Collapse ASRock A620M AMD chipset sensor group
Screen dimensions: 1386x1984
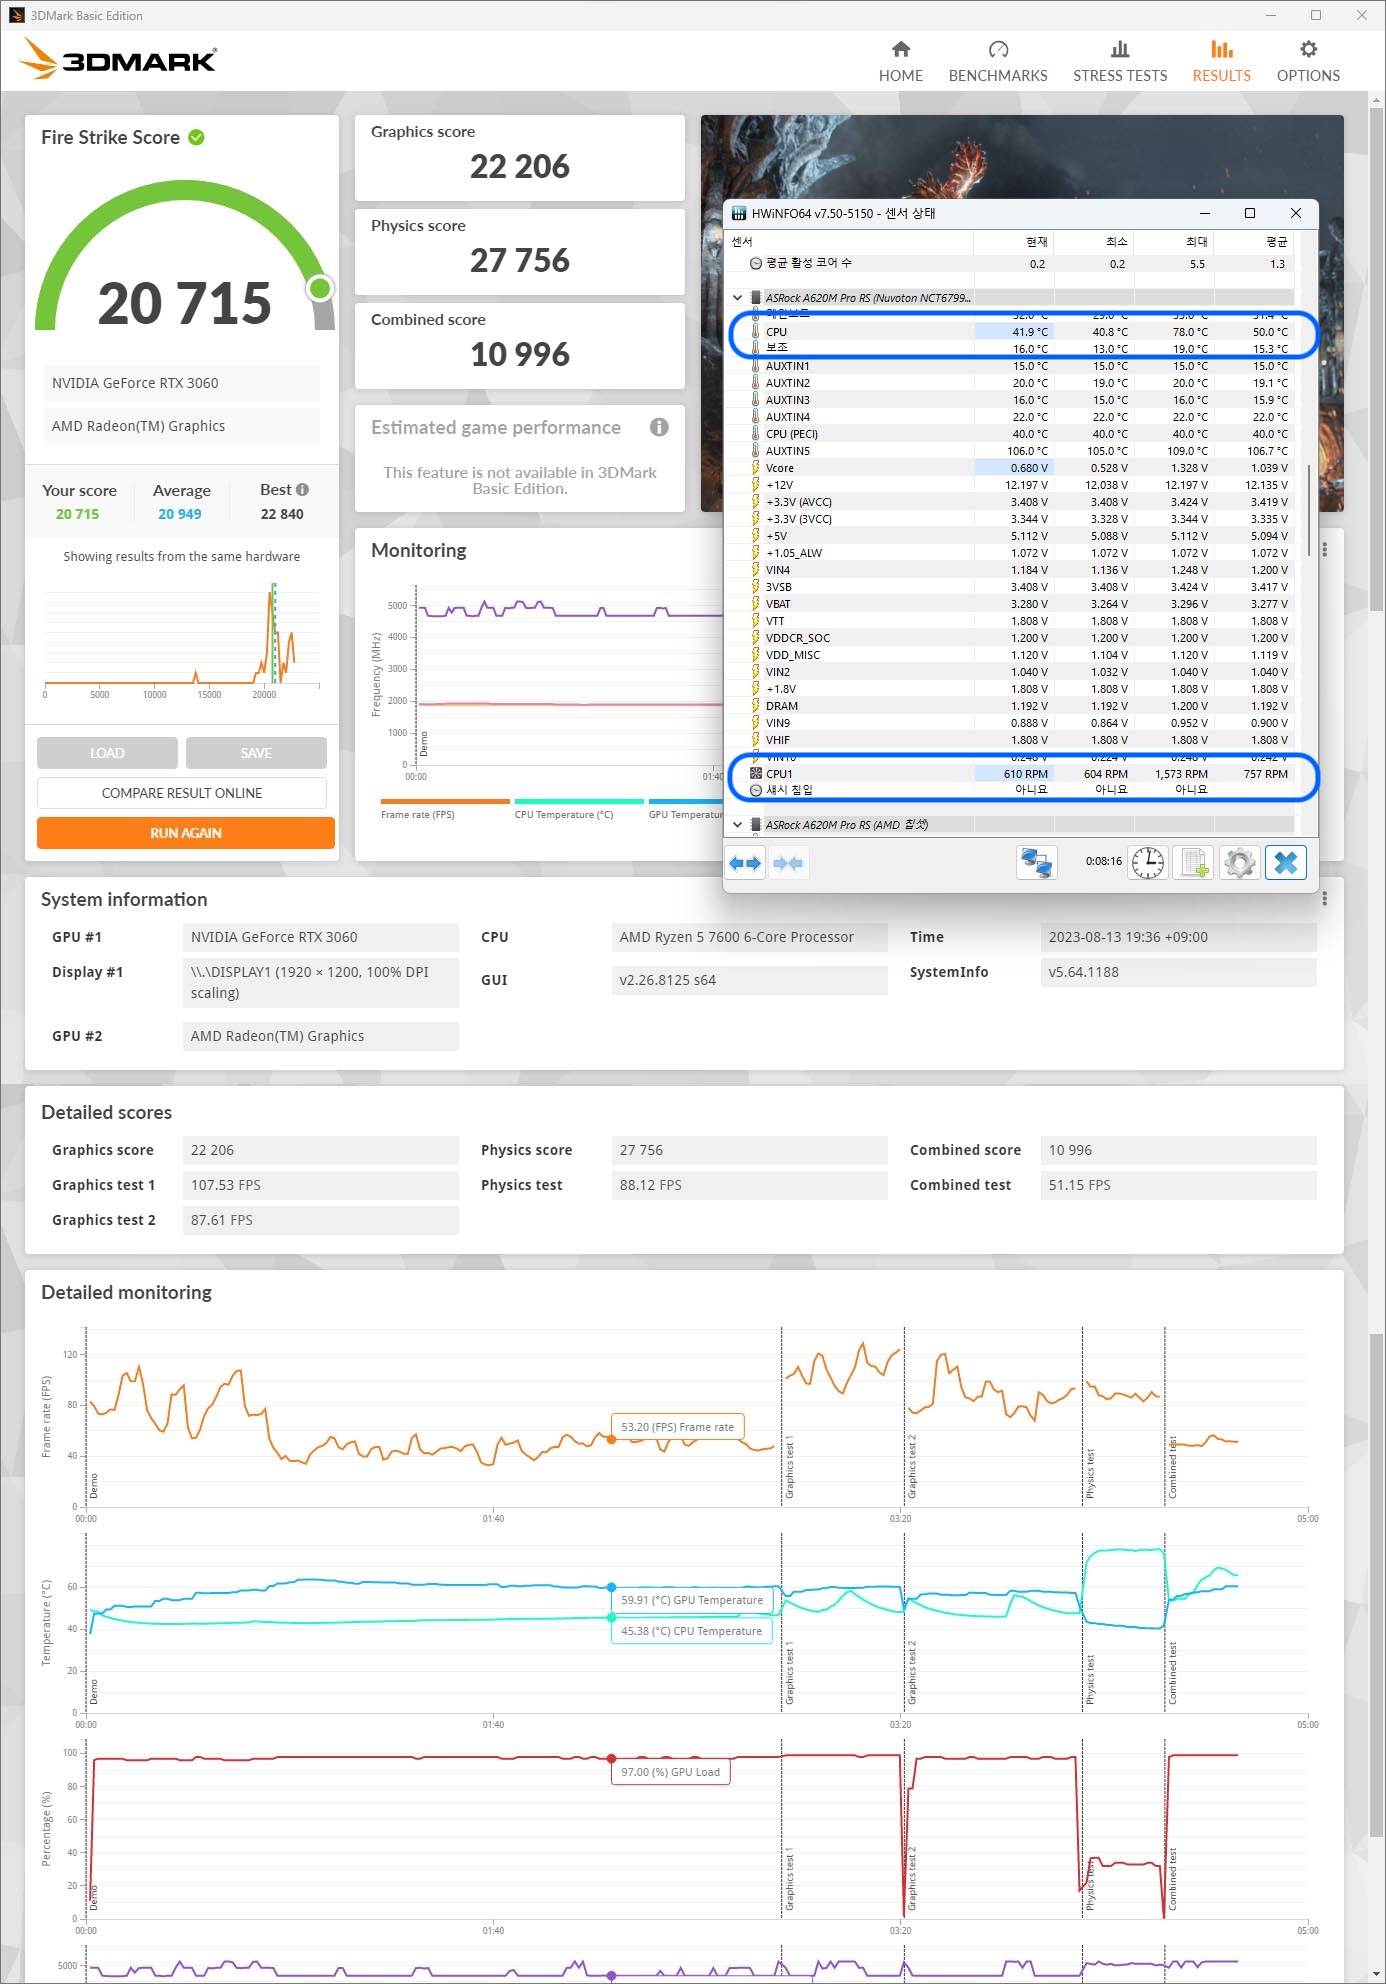(x=738, y=825)
